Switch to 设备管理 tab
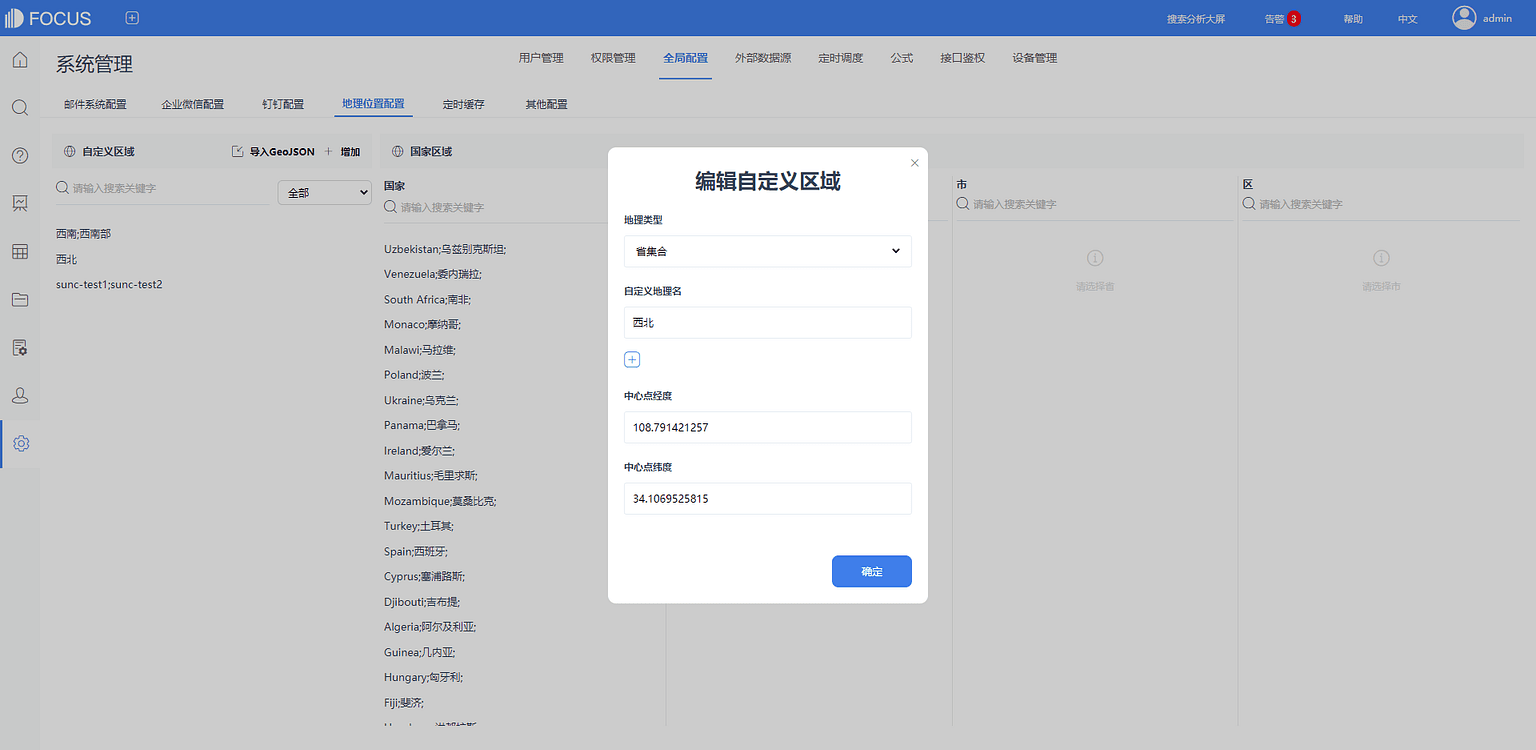Screen dimensions: 1536x750 1034,58
